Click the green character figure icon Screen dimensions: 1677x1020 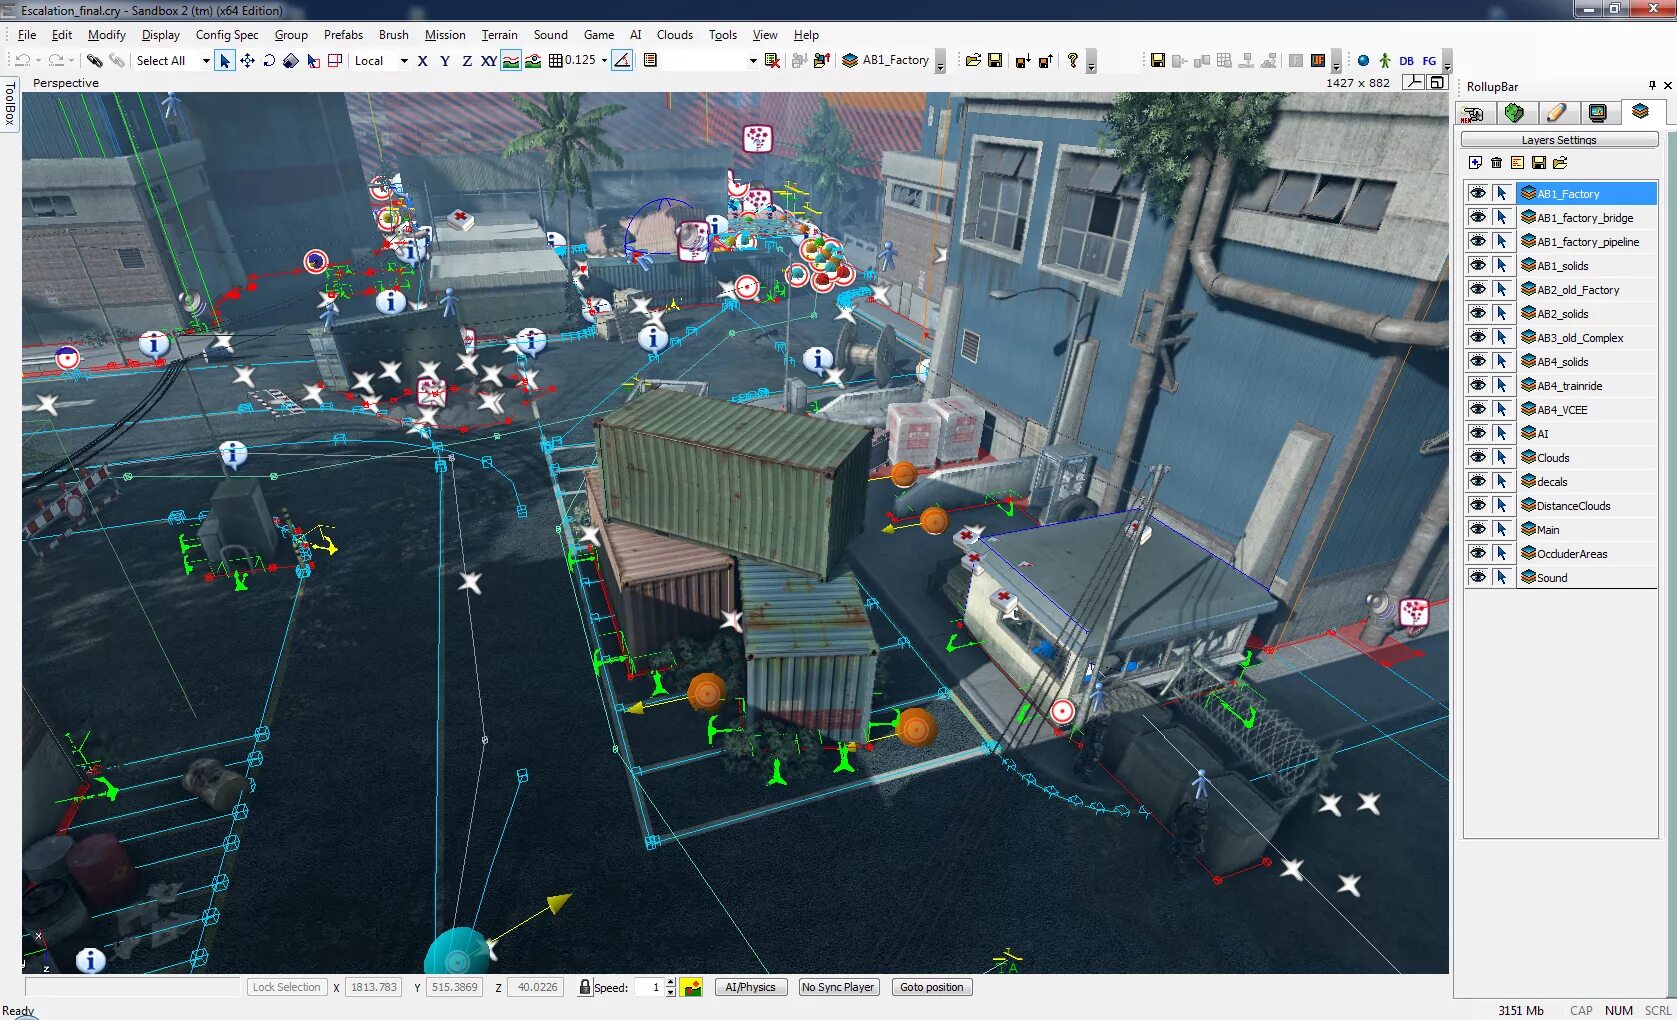tap(1385, 60)
